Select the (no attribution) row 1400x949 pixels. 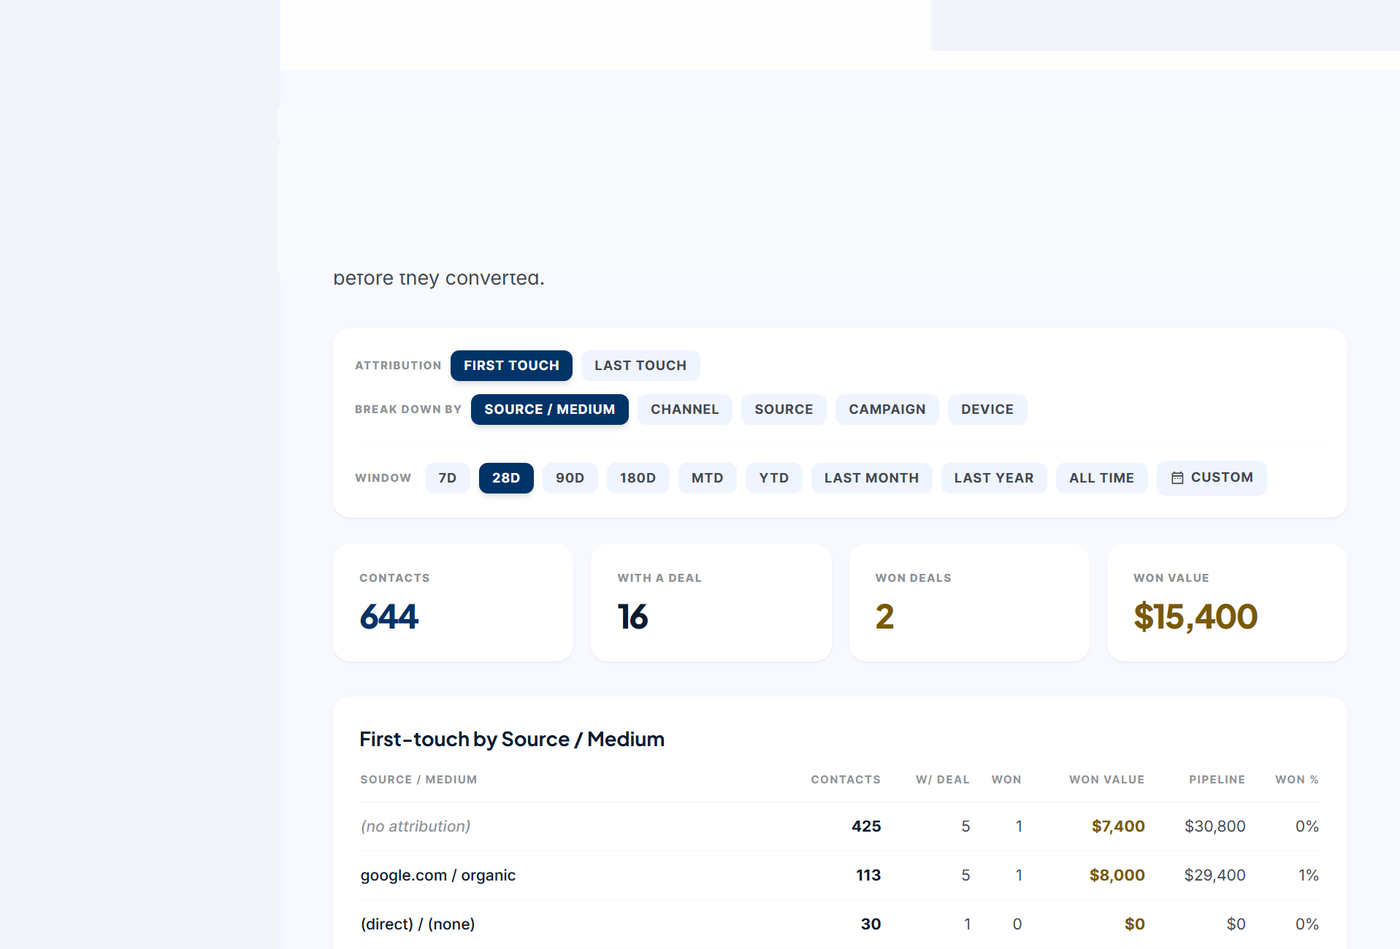point(839,827)
